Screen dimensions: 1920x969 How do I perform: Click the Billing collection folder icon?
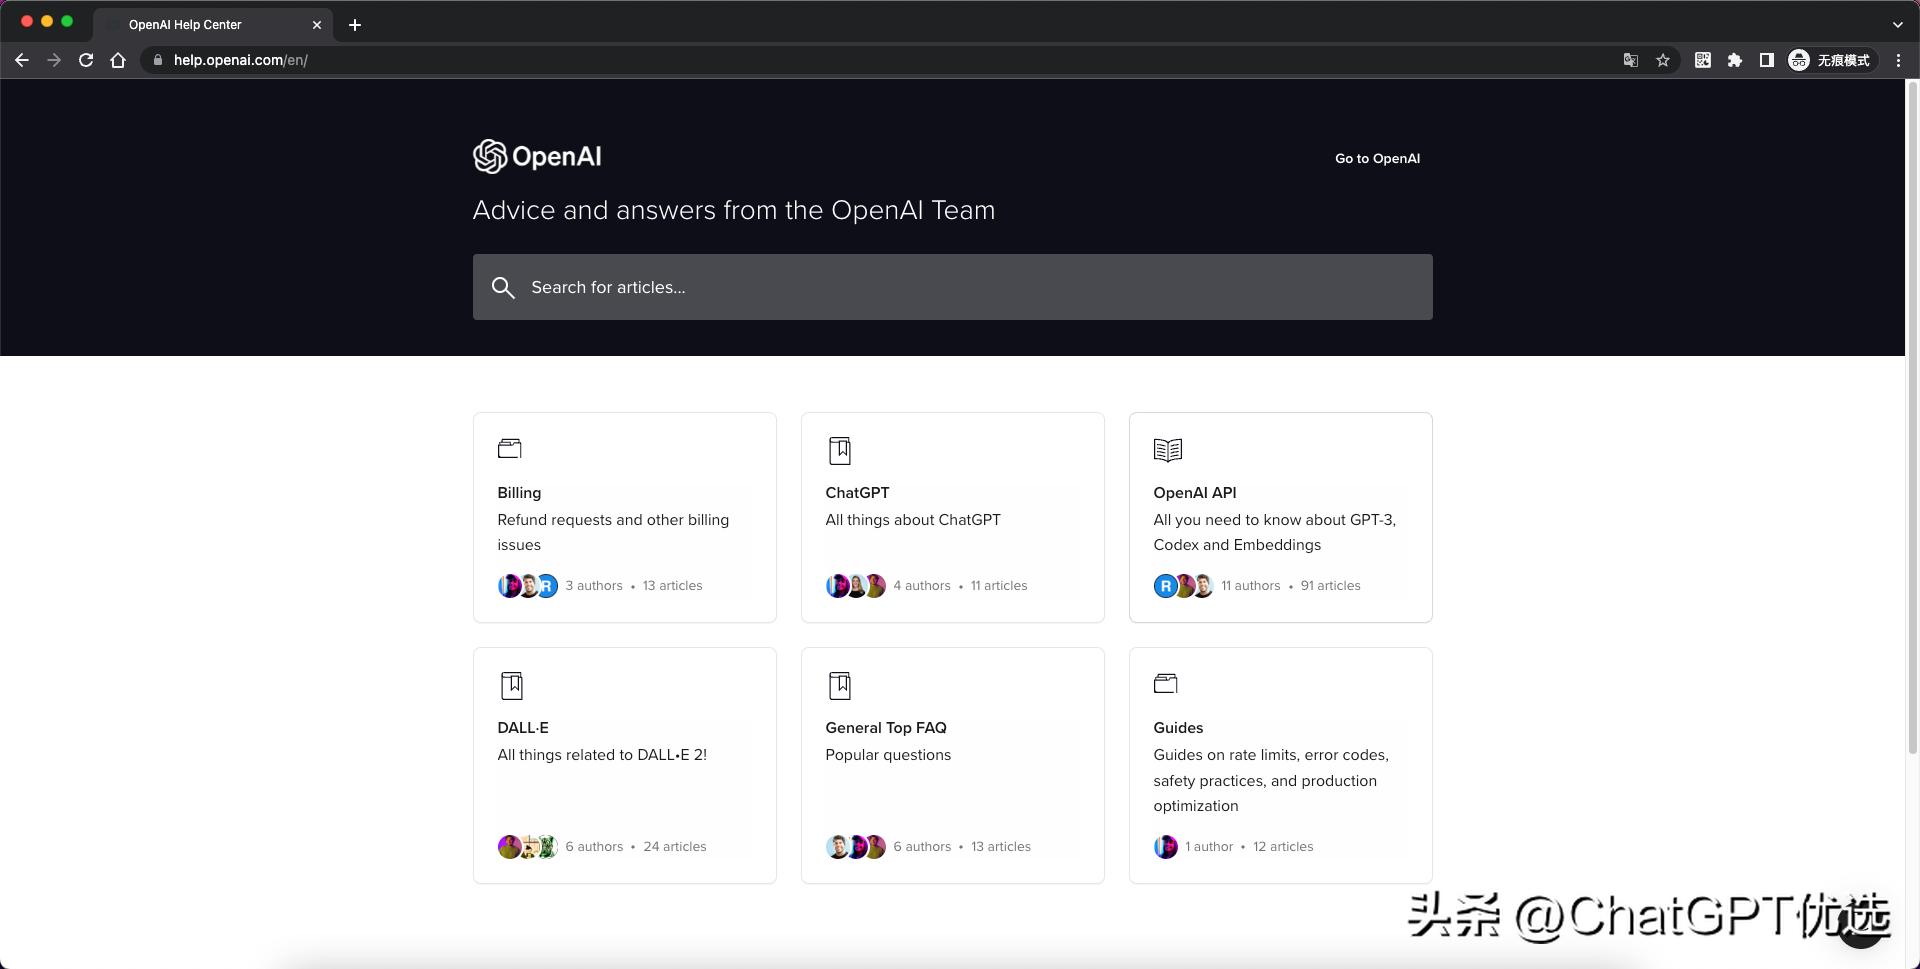(510, 449)
